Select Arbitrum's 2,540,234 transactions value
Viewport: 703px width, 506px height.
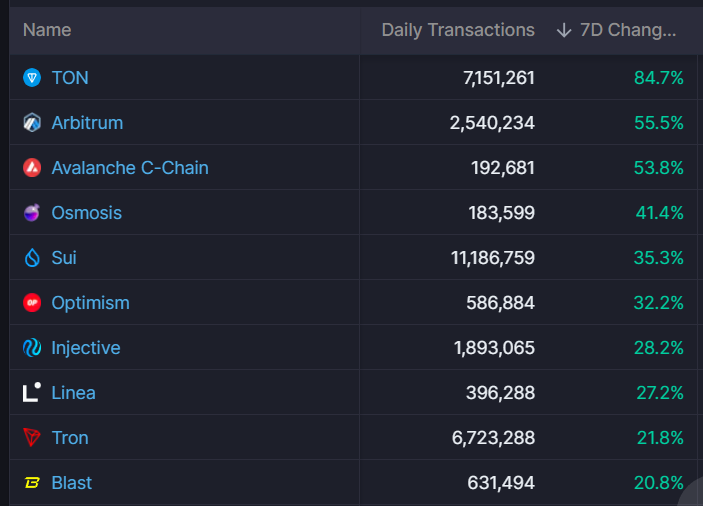[492, 123]
